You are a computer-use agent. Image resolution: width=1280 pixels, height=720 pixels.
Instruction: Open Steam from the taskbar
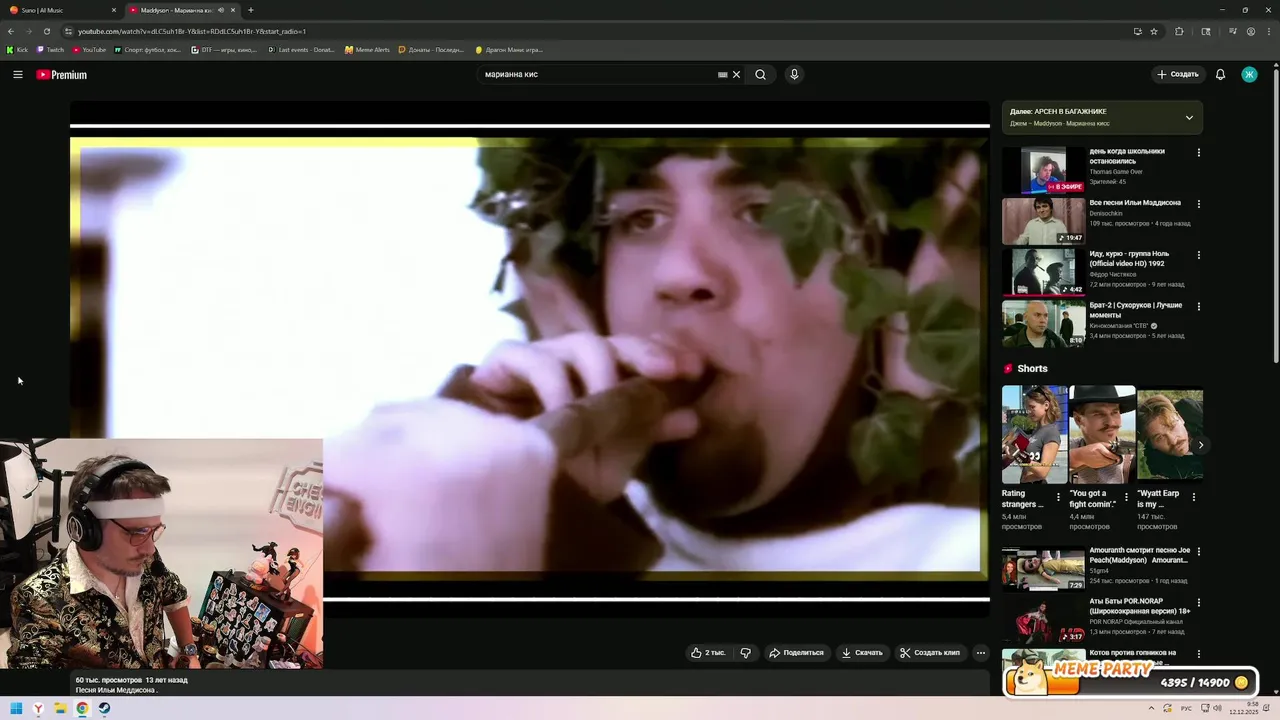click(104, 709)
